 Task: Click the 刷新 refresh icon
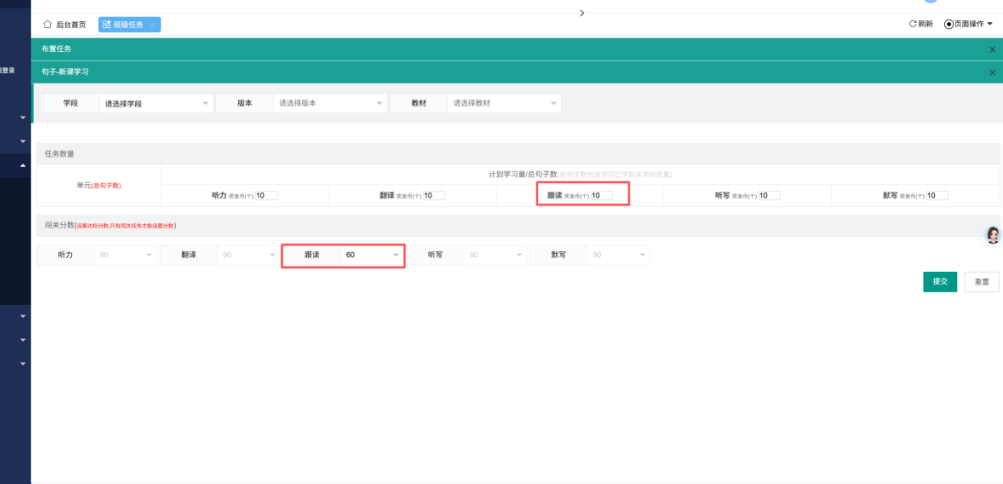tap(912, 24)
